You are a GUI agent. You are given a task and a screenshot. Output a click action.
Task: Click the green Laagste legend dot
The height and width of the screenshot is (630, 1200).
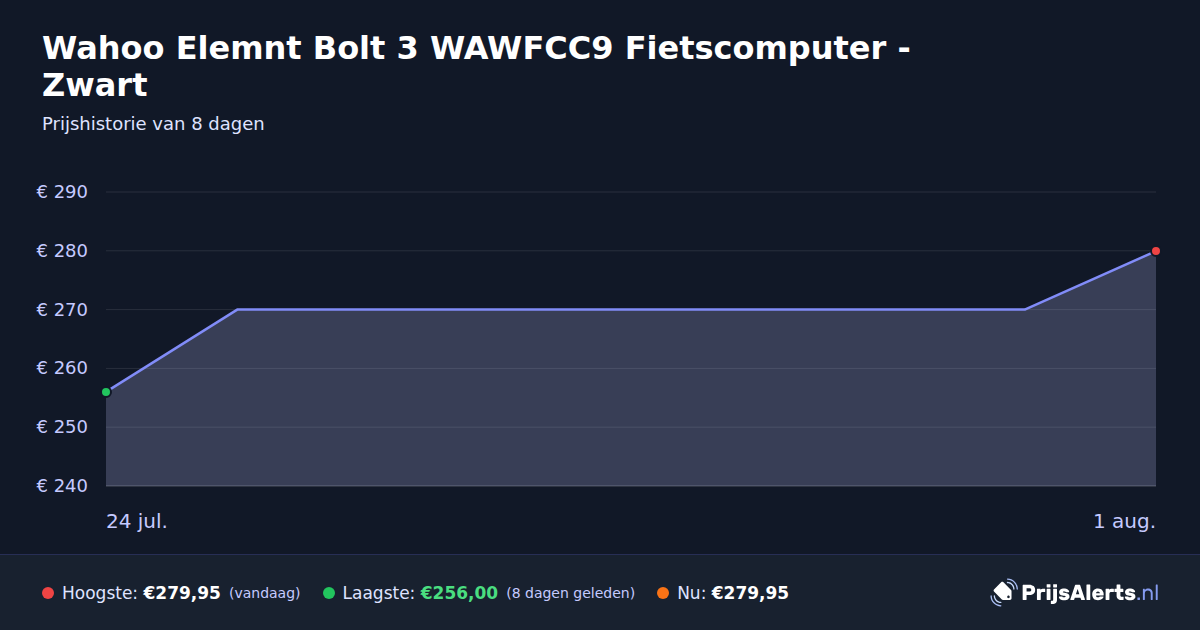[x=329, y=593]
